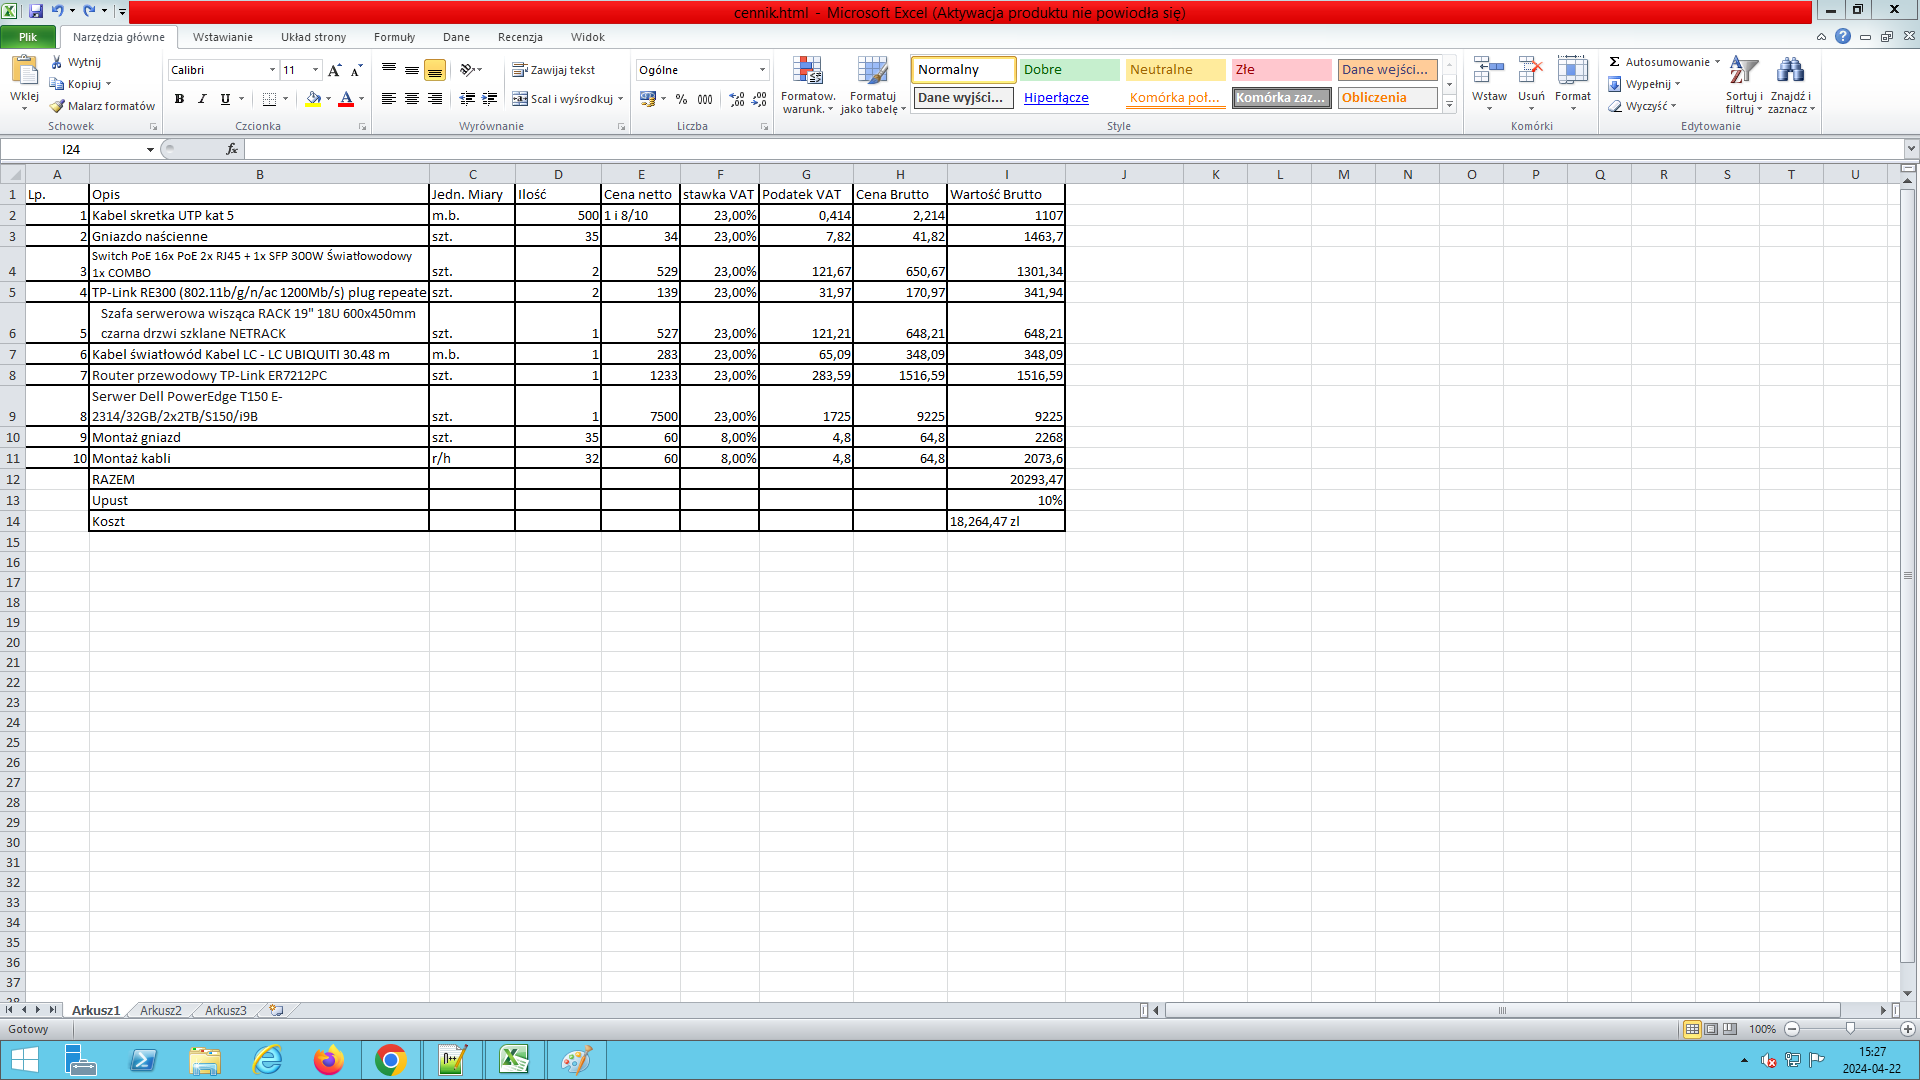Viewport: 1920px width, 1080px height.
Task: Click the cell borders icon
Action: [269, 99]
